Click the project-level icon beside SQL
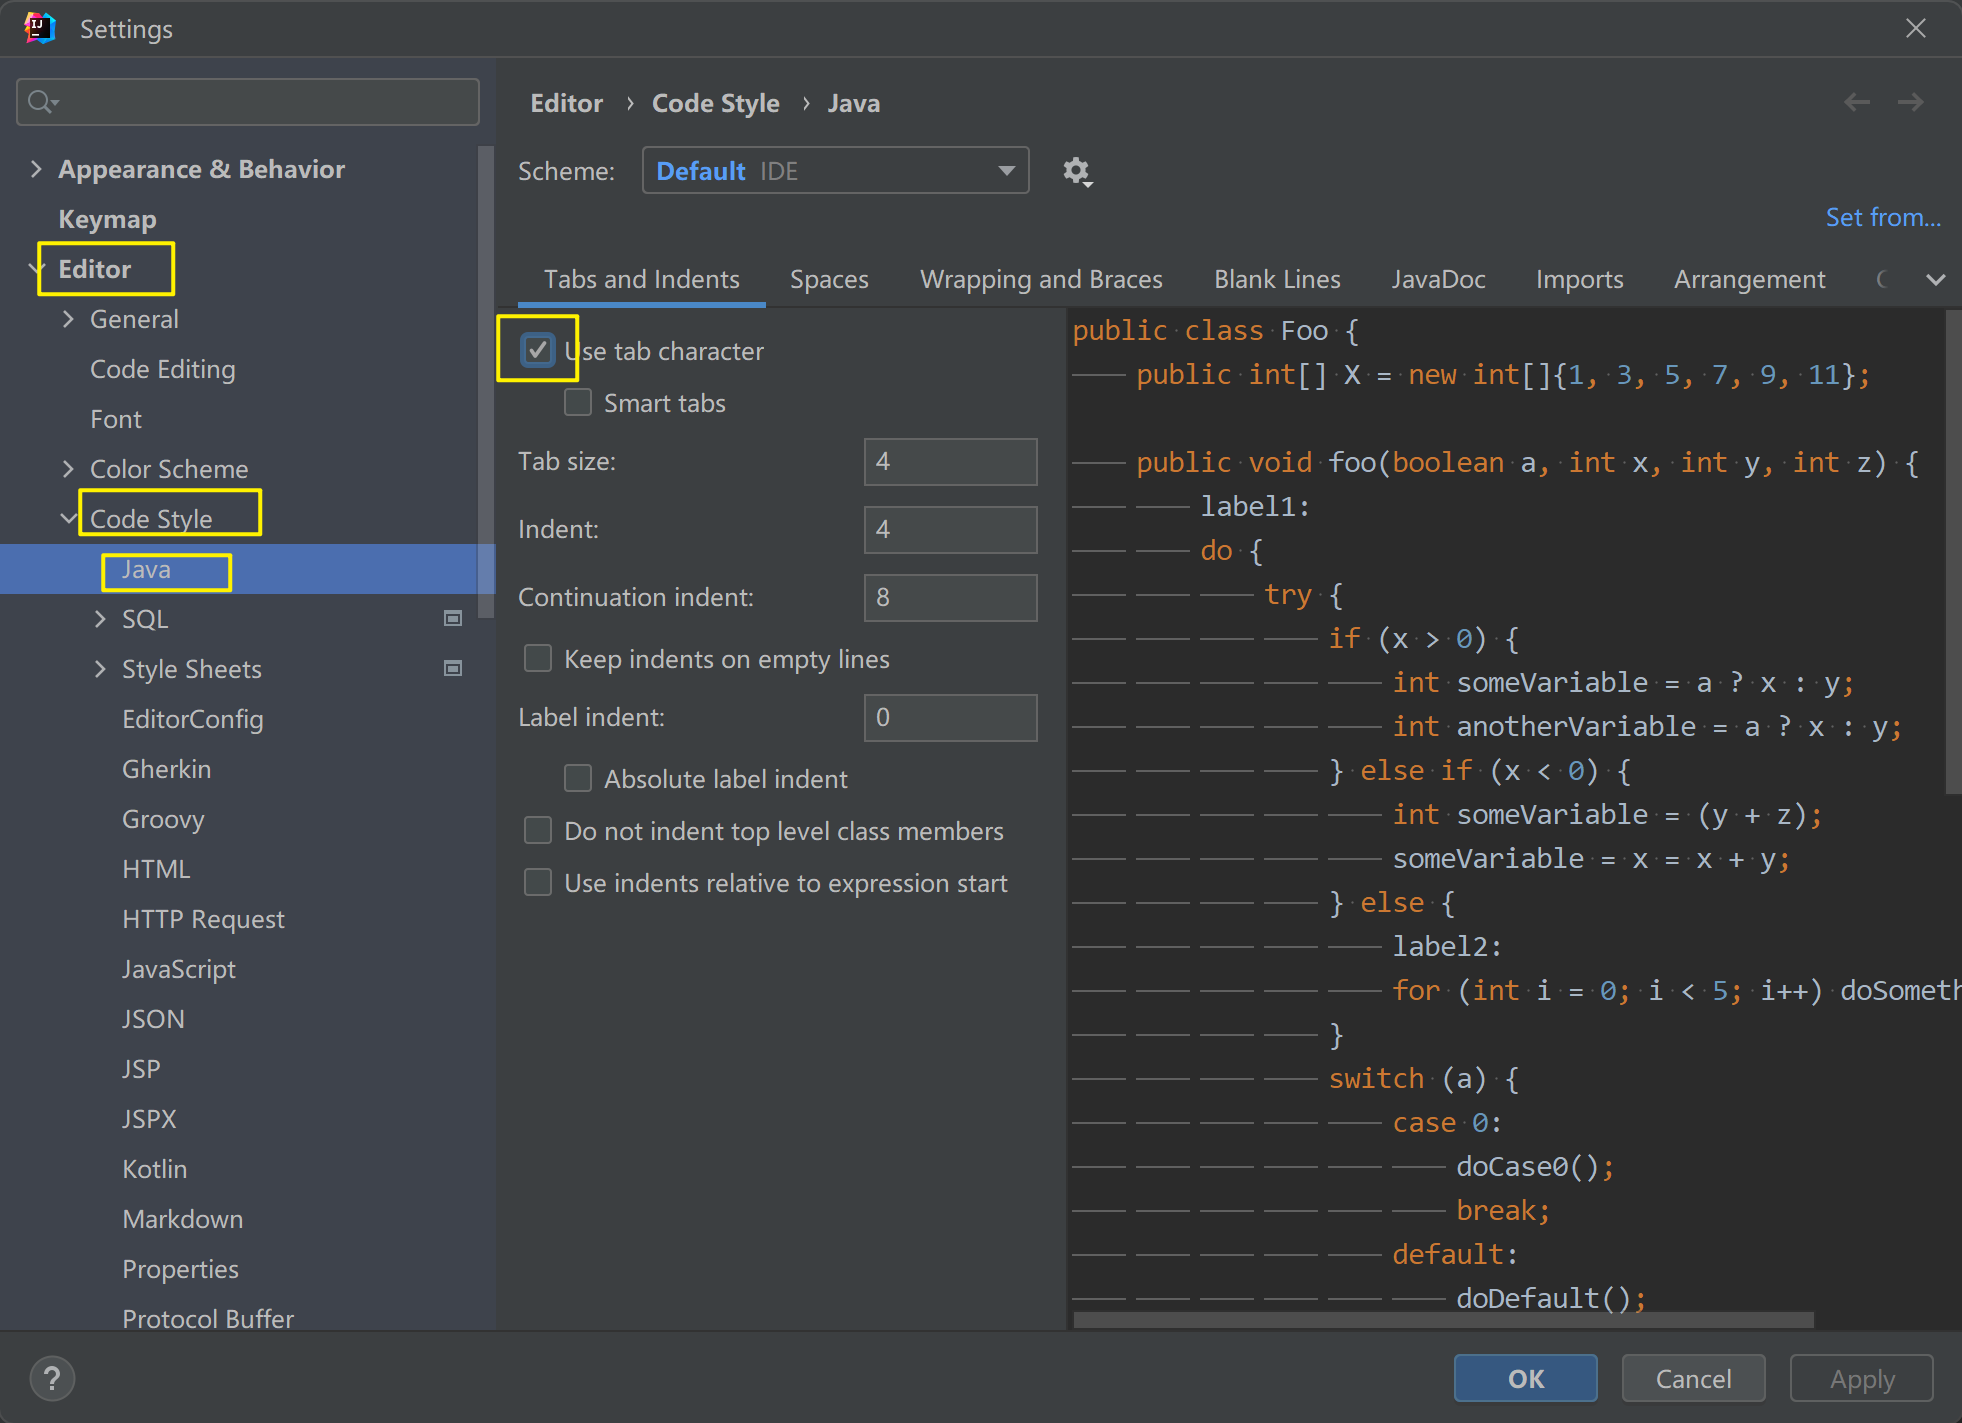This screenshot has width=1962, height=1423. pos(453,619)
